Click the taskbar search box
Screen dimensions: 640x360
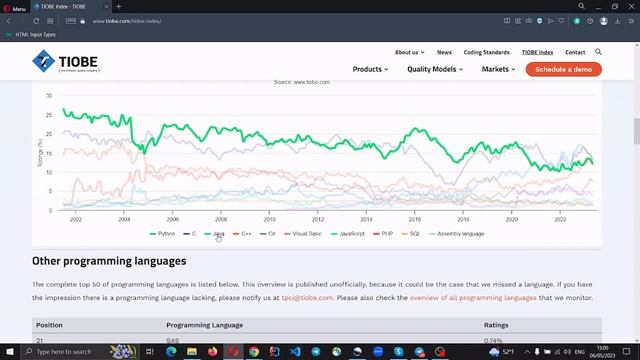pos(80,351)
